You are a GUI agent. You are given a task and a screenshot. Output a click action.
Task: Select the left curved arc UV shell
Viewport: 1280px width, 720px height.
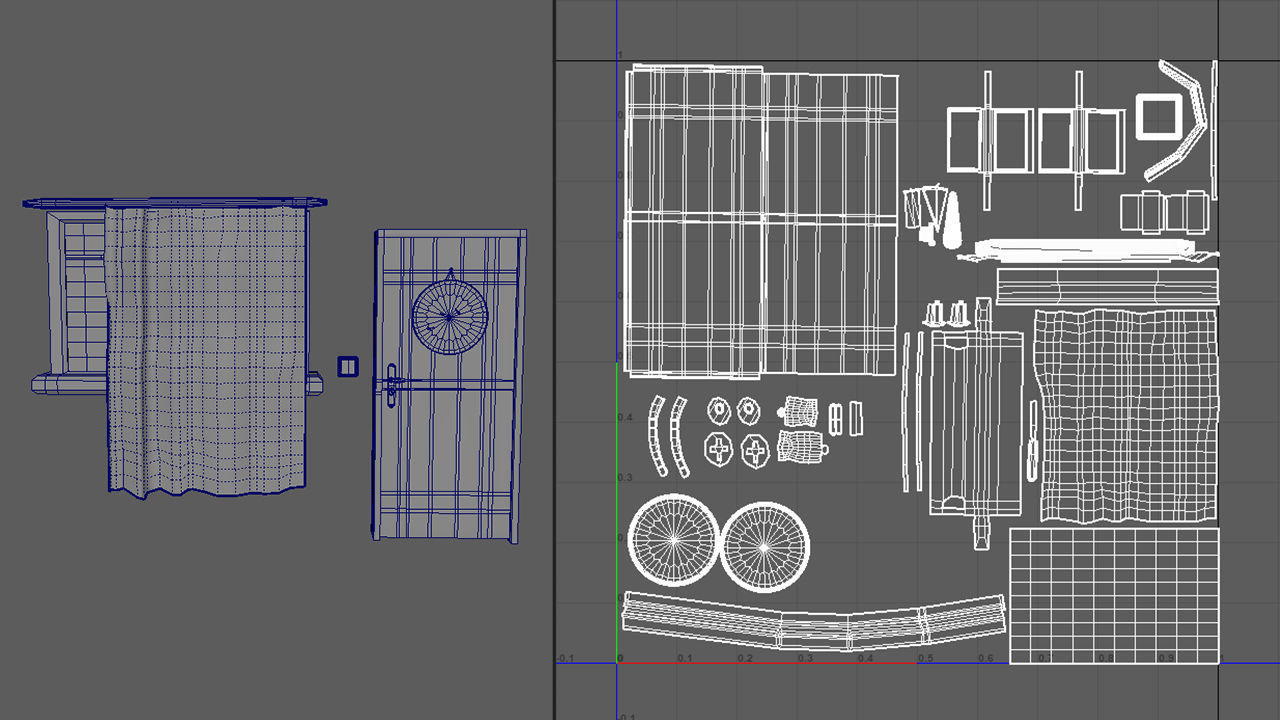click(x=655, y=436)
